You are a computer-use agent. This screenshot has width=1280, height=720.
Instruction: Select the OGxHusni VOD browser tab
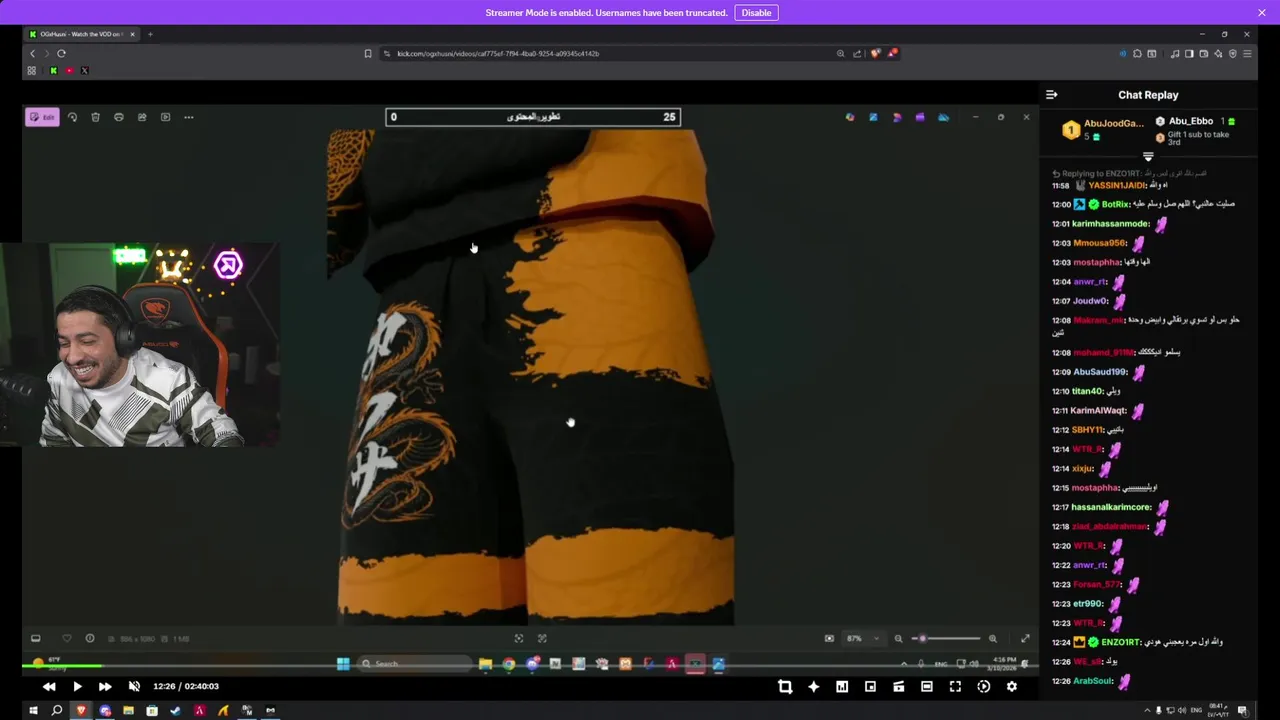click(x=80, y=34)
